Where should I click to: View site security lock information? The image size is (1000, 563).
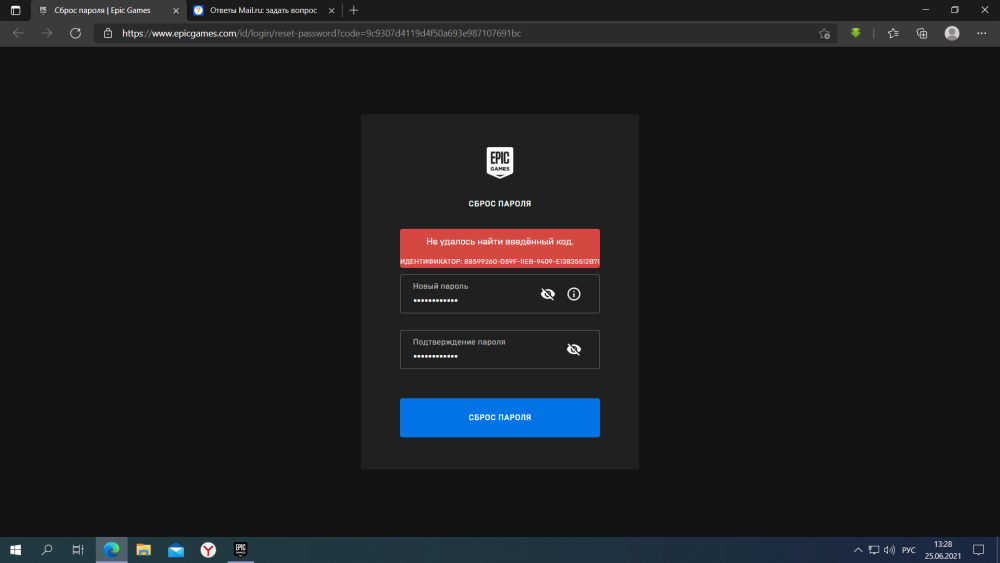point(108,33)
